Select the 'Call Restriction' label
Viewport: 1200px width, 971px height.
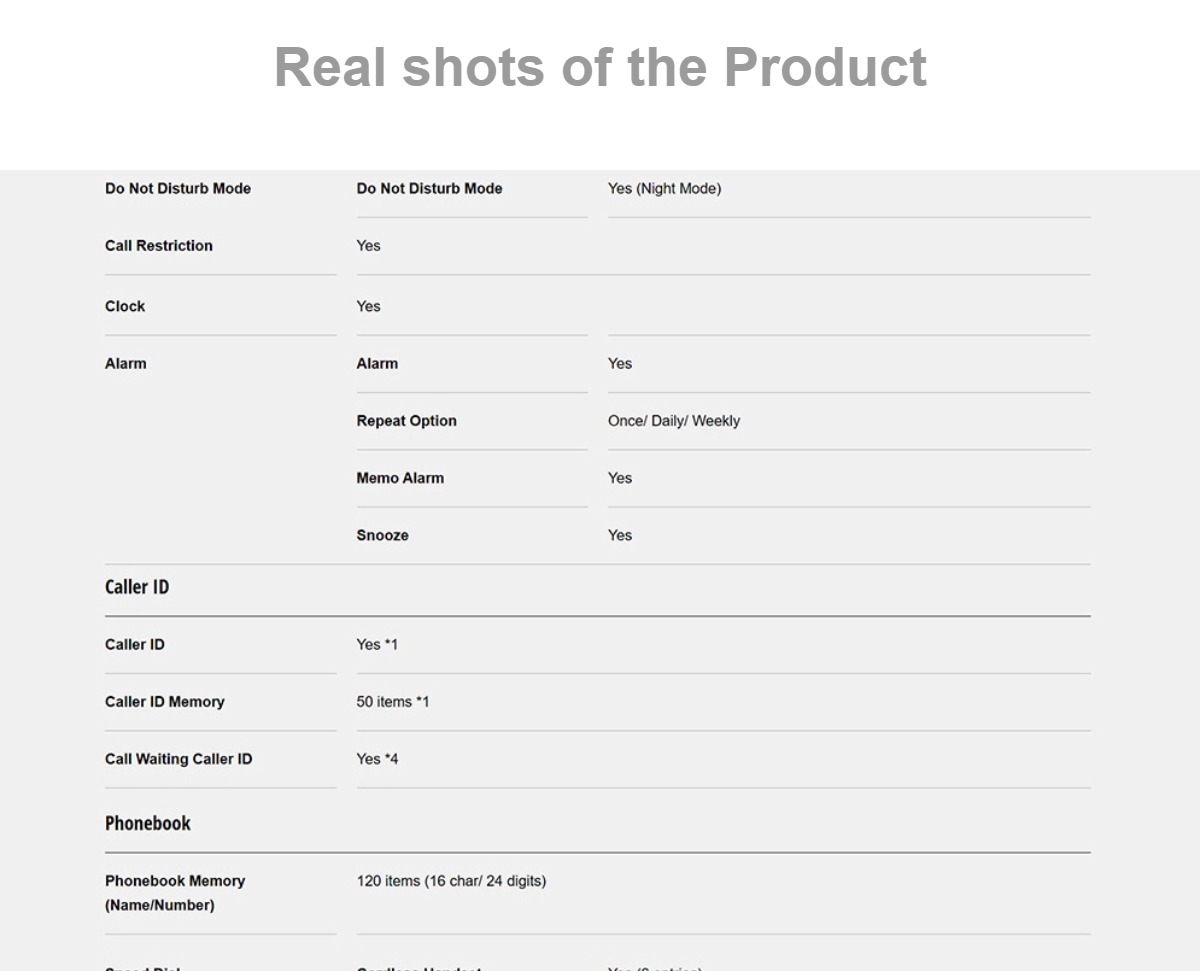tap(159, 245)
